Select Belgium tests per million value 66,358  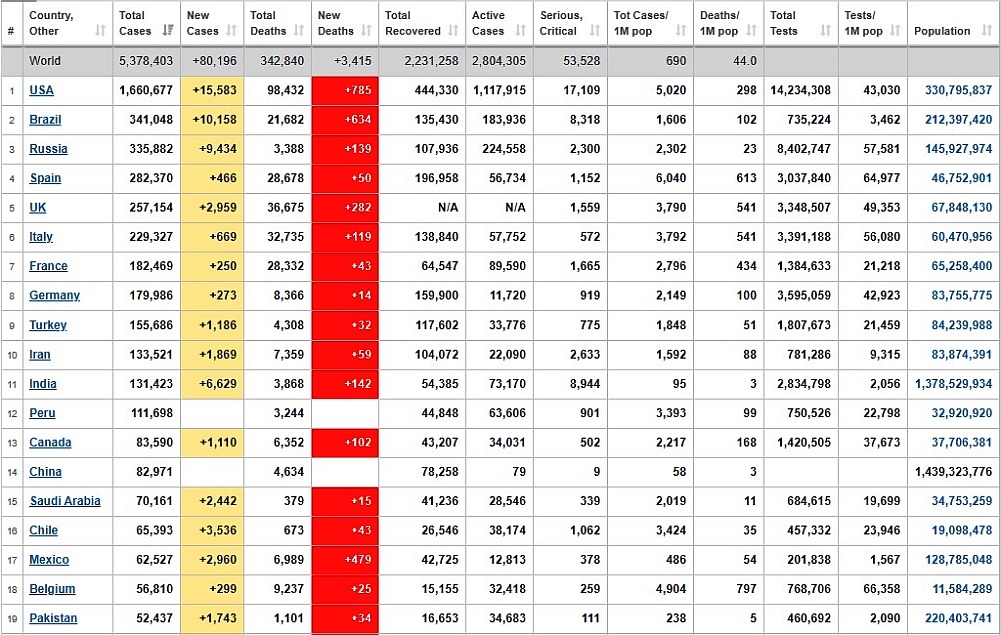882,589
